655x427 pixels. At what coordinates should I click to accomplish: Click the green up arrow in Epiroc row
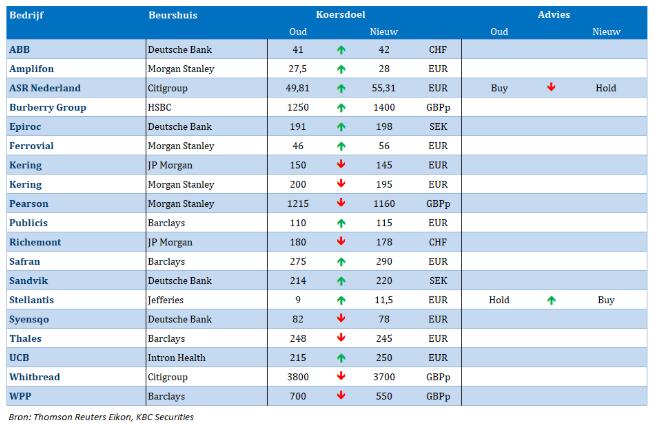click(x=341, y=127)
